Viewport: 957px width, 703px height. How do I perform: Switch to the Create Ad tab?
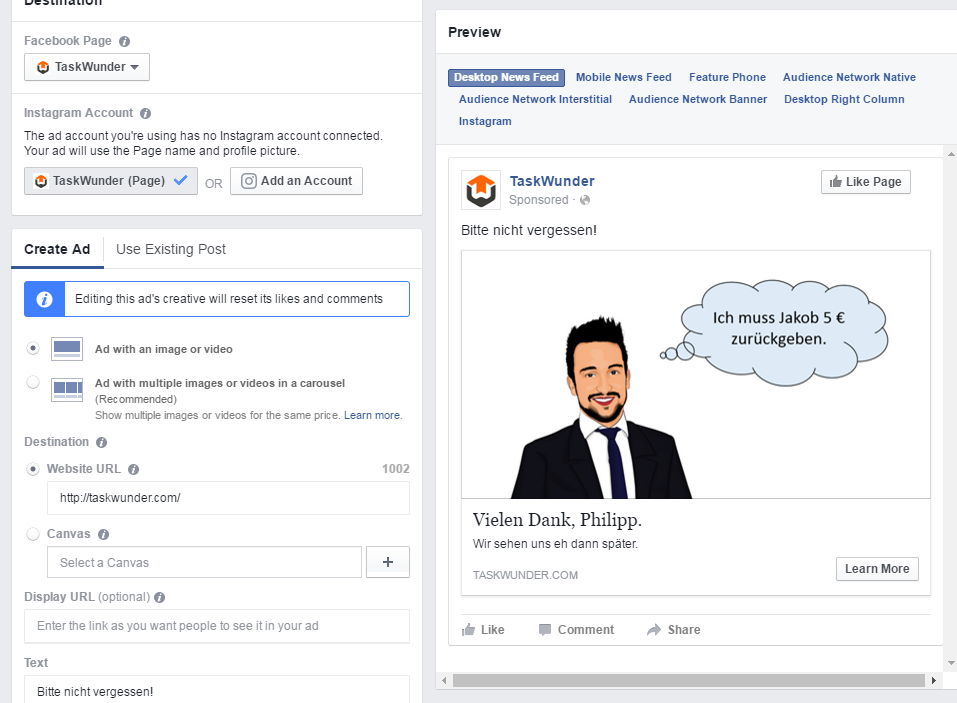[x=57, y=250]
